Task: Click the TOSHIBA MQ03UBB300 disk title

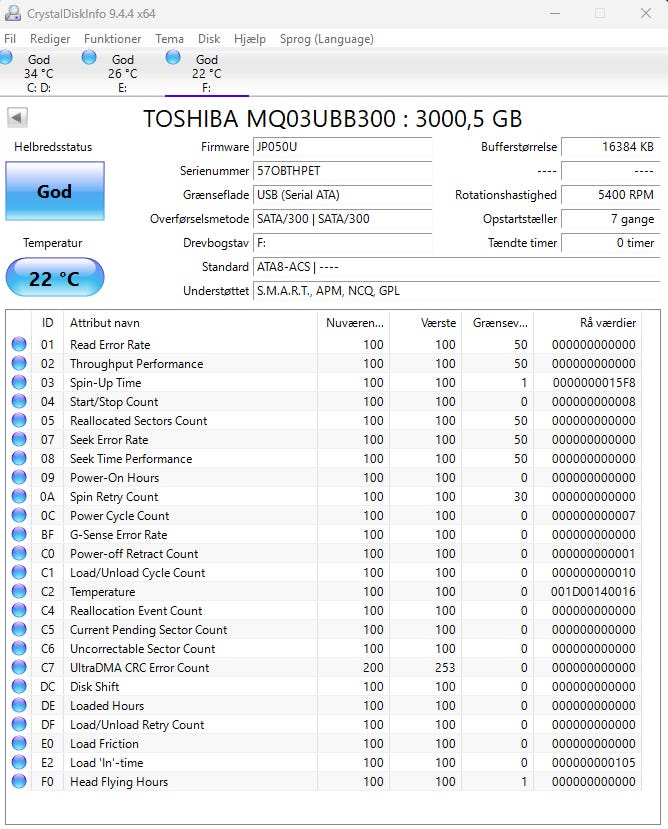Action: click(x=333, y=118)
